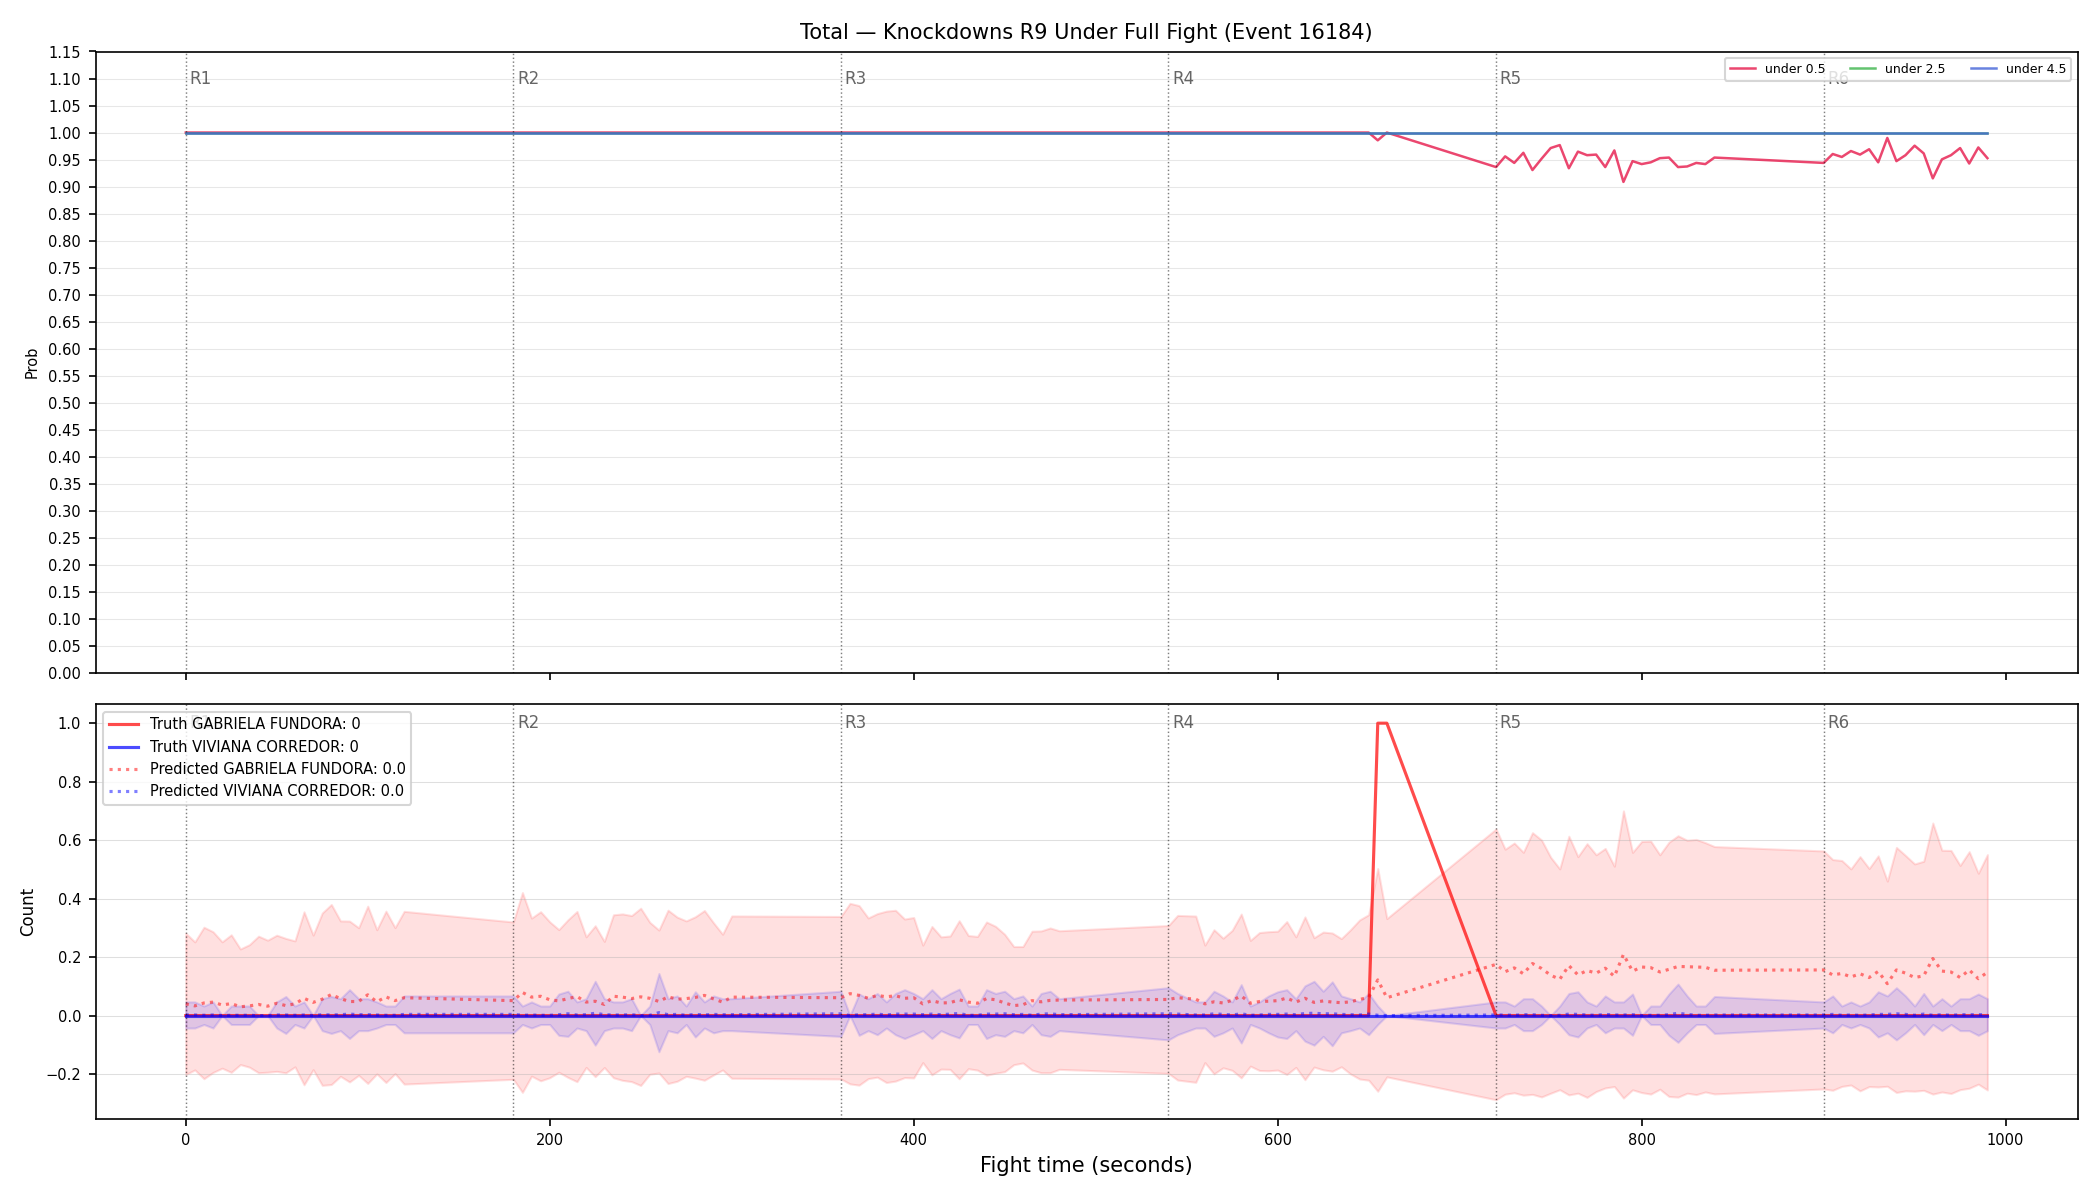Click the "0.8" tick on the Count axis
Viewport: 2100px width, 1200px height.
pos(70,782)
